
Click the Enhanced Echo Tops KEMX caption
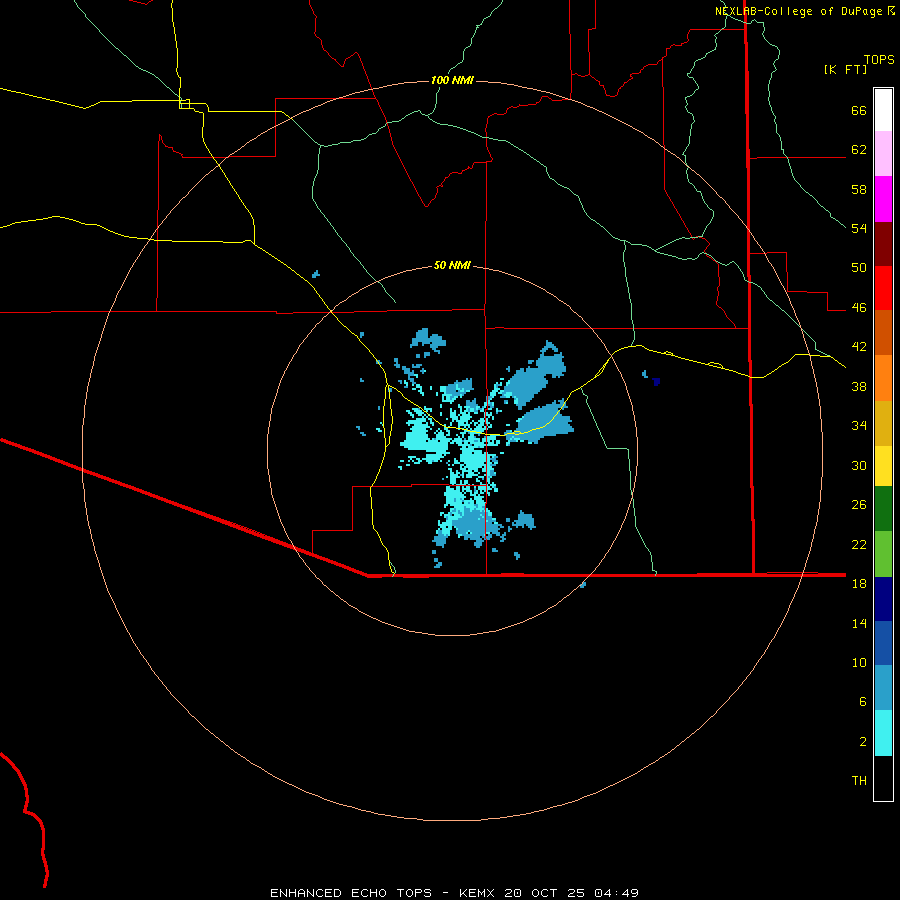click(x=454, y=893)
